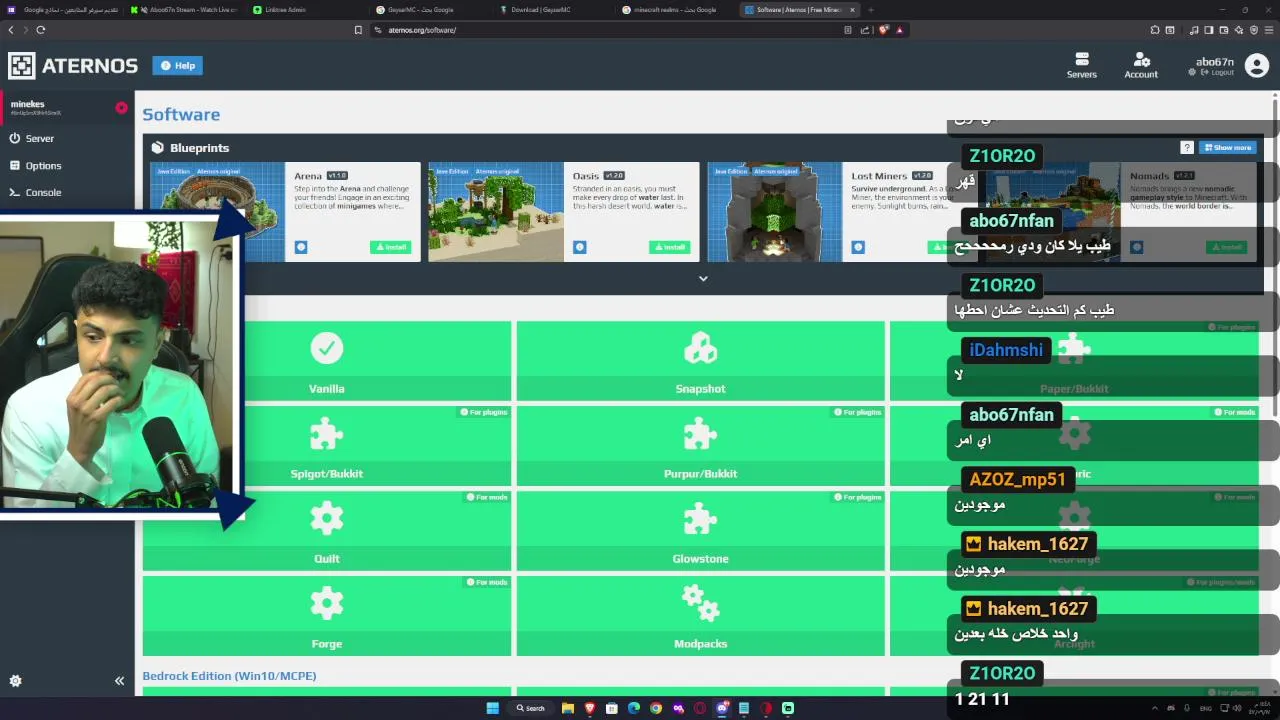Viewport: 1280px width, 720px height.
Task: Select the Purpur/Bukkit software tile
Action: tap(700, 445)
